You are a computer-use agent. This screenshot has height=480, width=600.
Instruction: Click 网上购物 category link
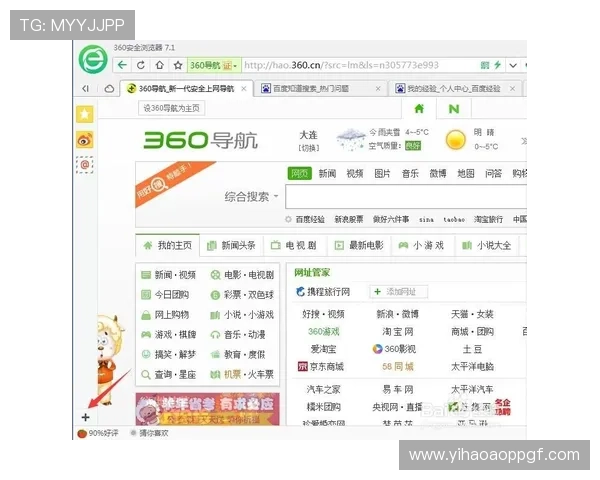pyautogui.click(x=171, y=315)
